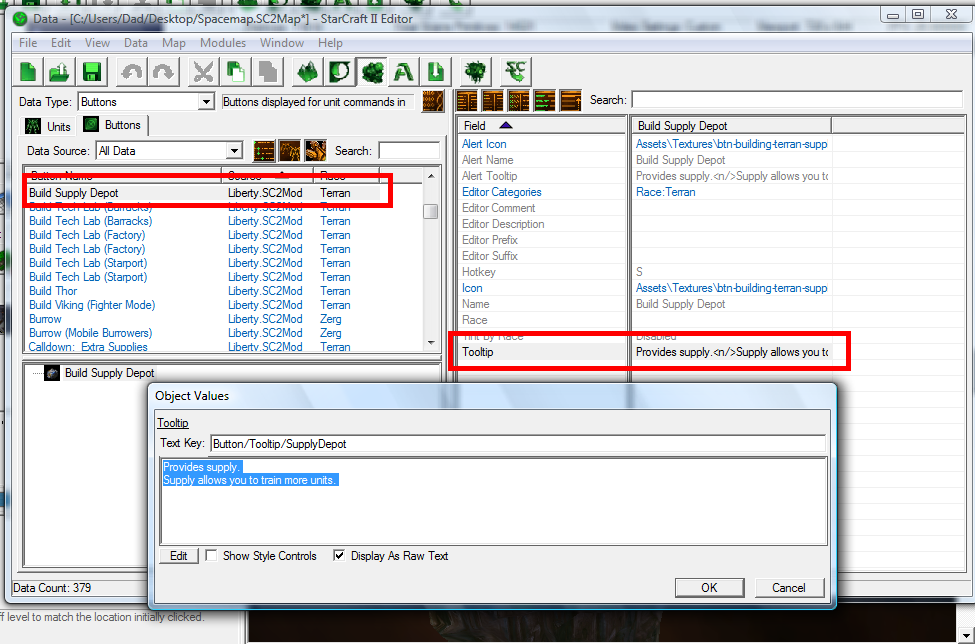
Task: Open the View menu
Action: 98,43
